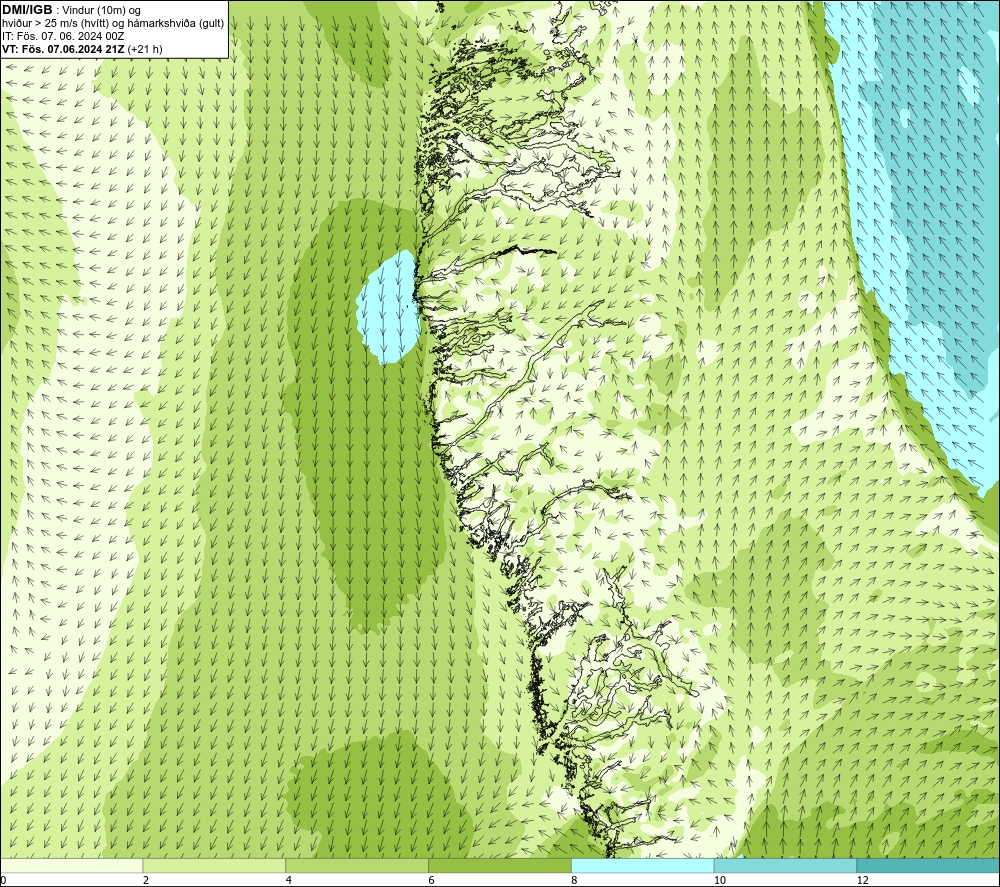
Task: Click the light blue wind patch off the coast
Action: click(388, 309)
